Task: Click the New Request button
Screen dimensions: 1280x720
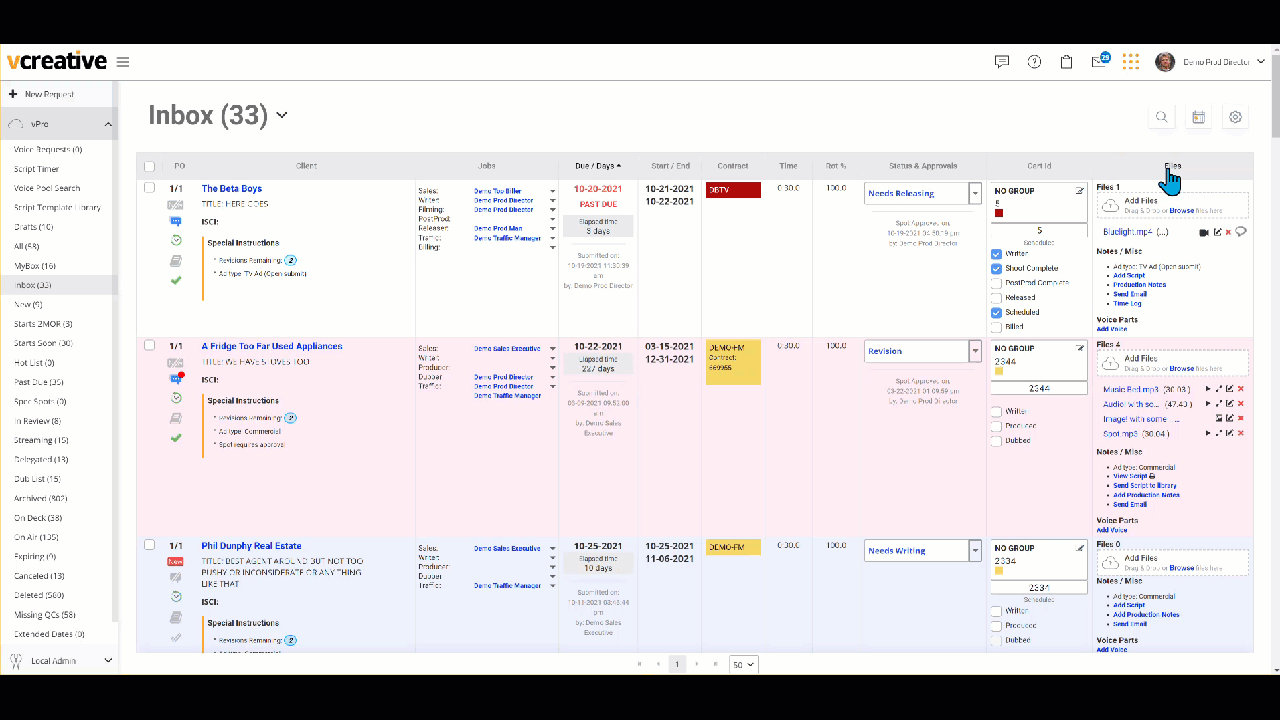Action: pos(40,94)
